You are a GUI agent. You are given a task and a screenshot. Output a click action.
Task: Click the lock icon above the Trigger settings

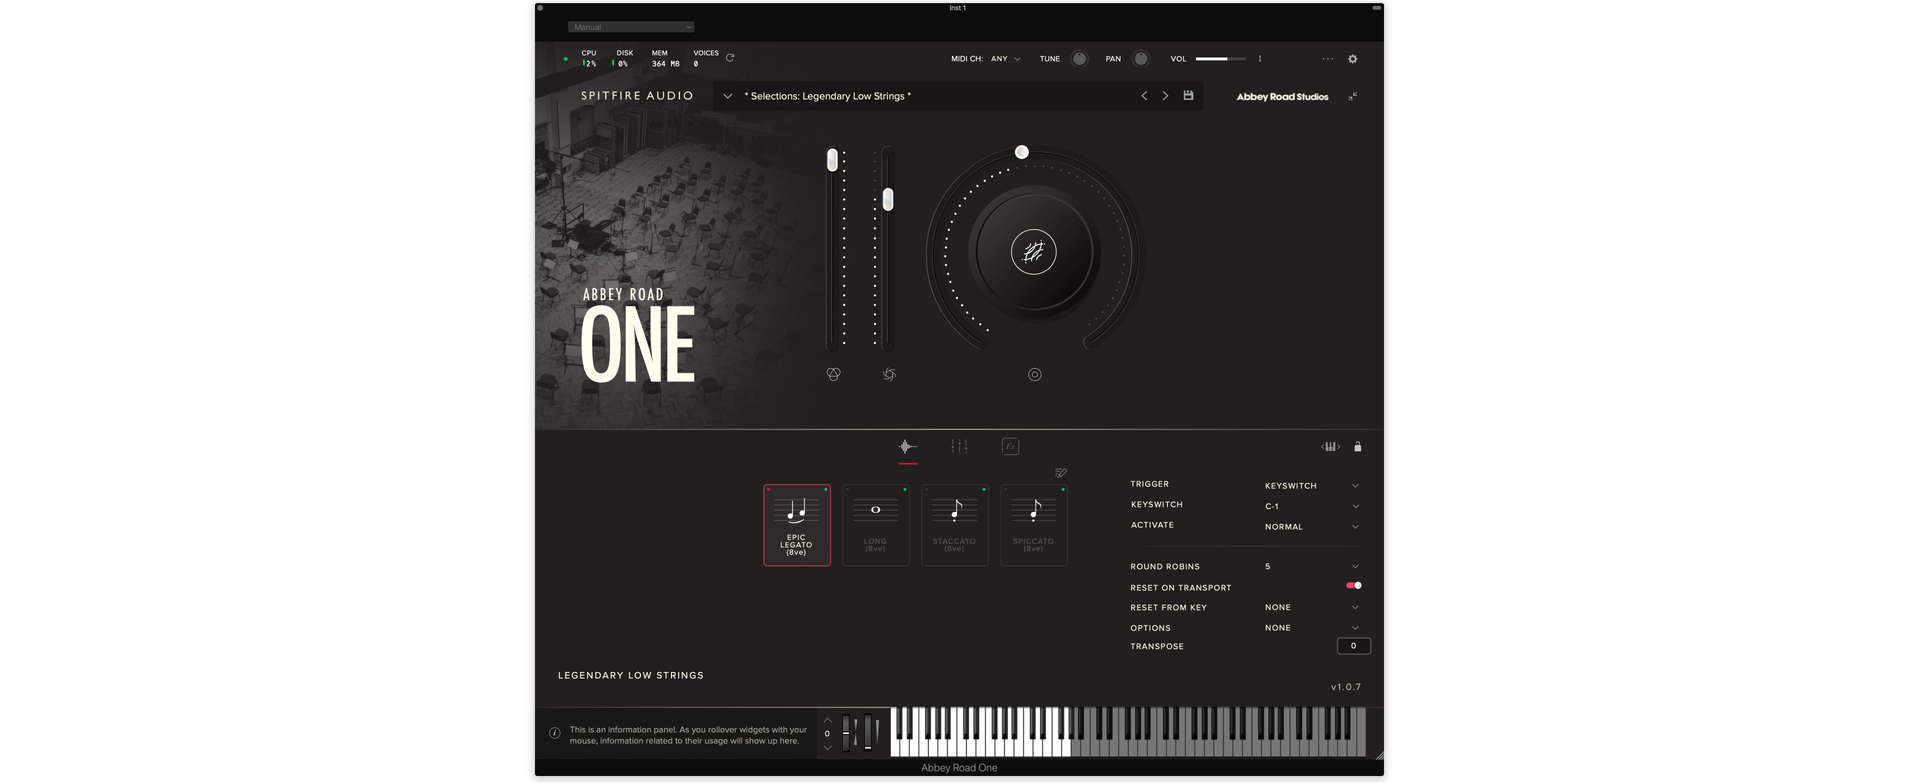[x=1357, y=447]
